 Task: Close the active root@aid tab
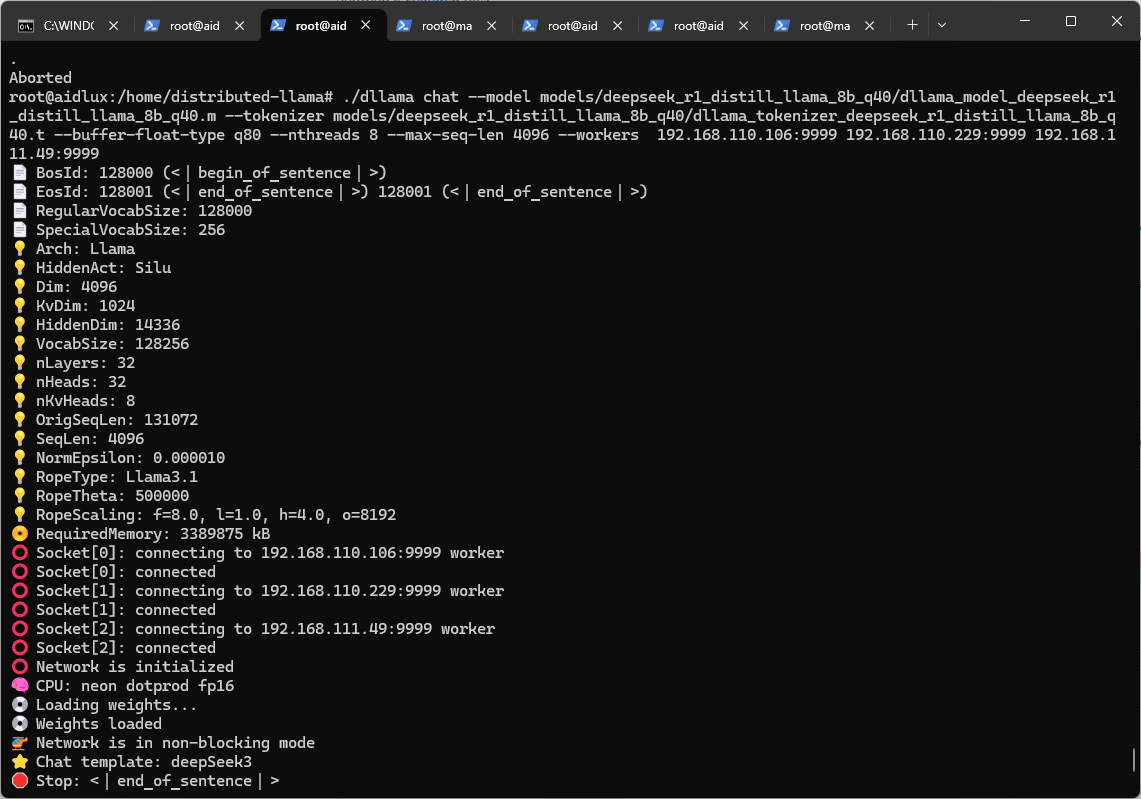(x=365, y=25)
